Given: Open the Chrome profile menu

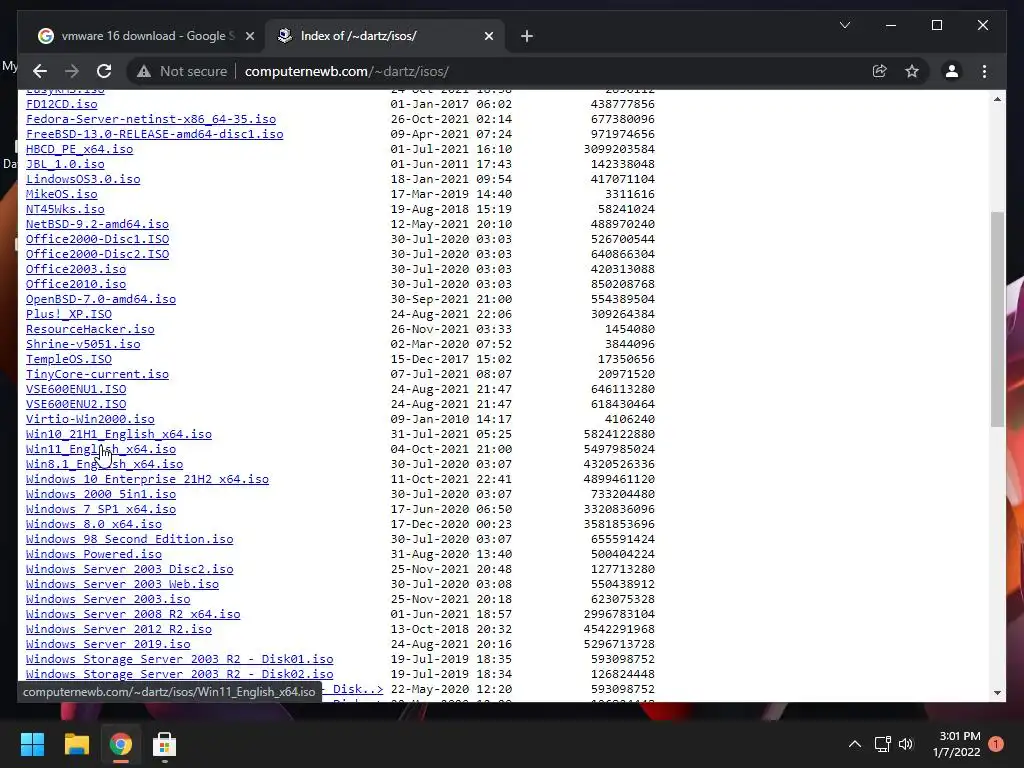Looking at the screenshot, I should pyautogui.click(x=952, y=71).
